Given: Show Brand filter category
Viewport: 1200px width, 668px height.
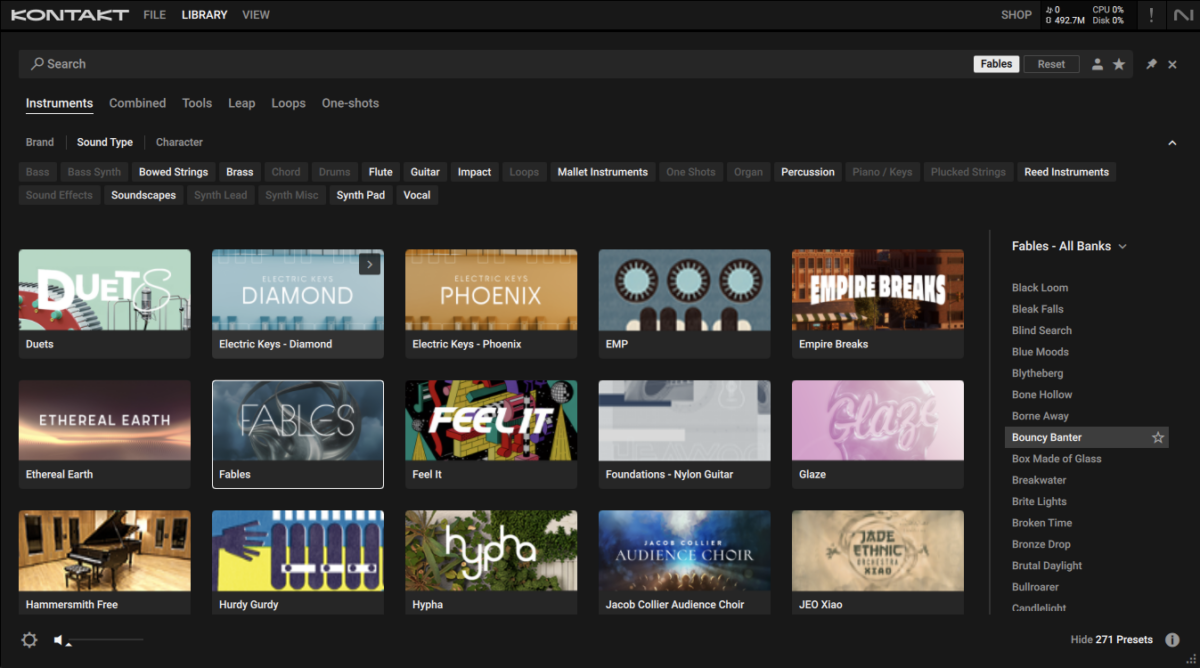Looking at the screenshot, I should pyautogui.click(x=40, y=142).
